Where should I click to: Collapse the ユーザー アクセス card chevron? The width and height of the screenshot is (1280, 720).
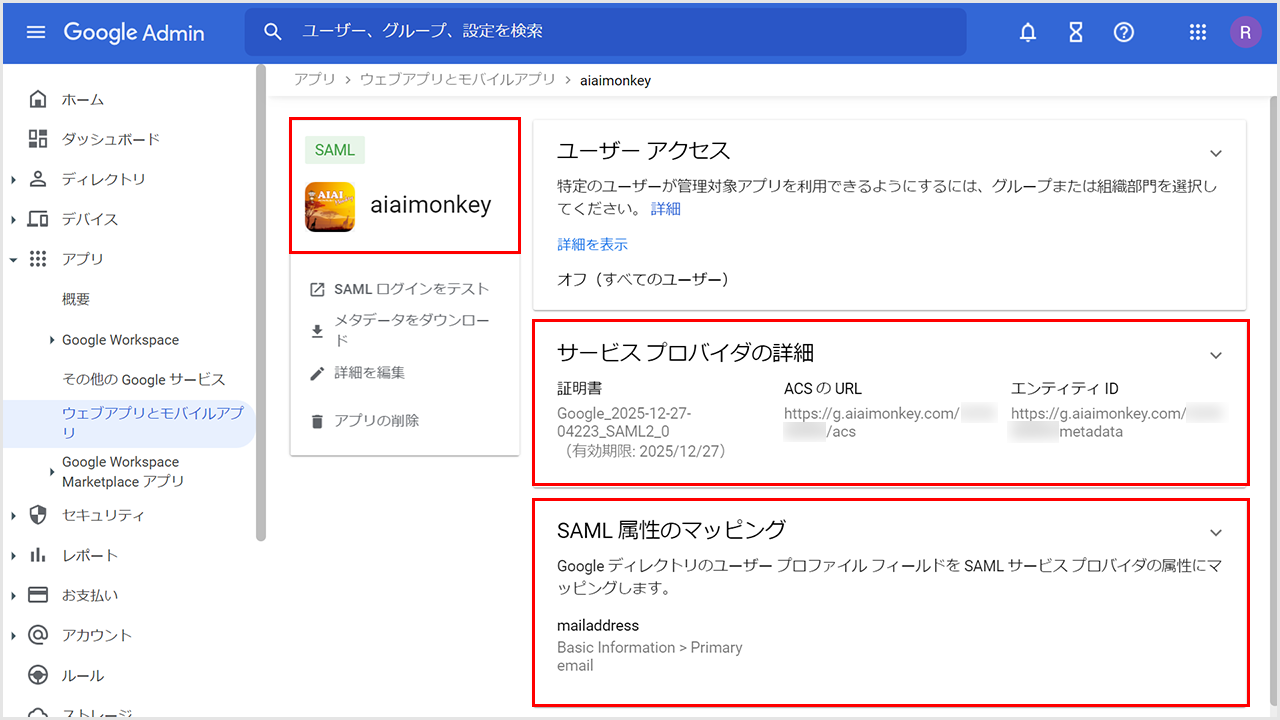tap(1216, 153)
